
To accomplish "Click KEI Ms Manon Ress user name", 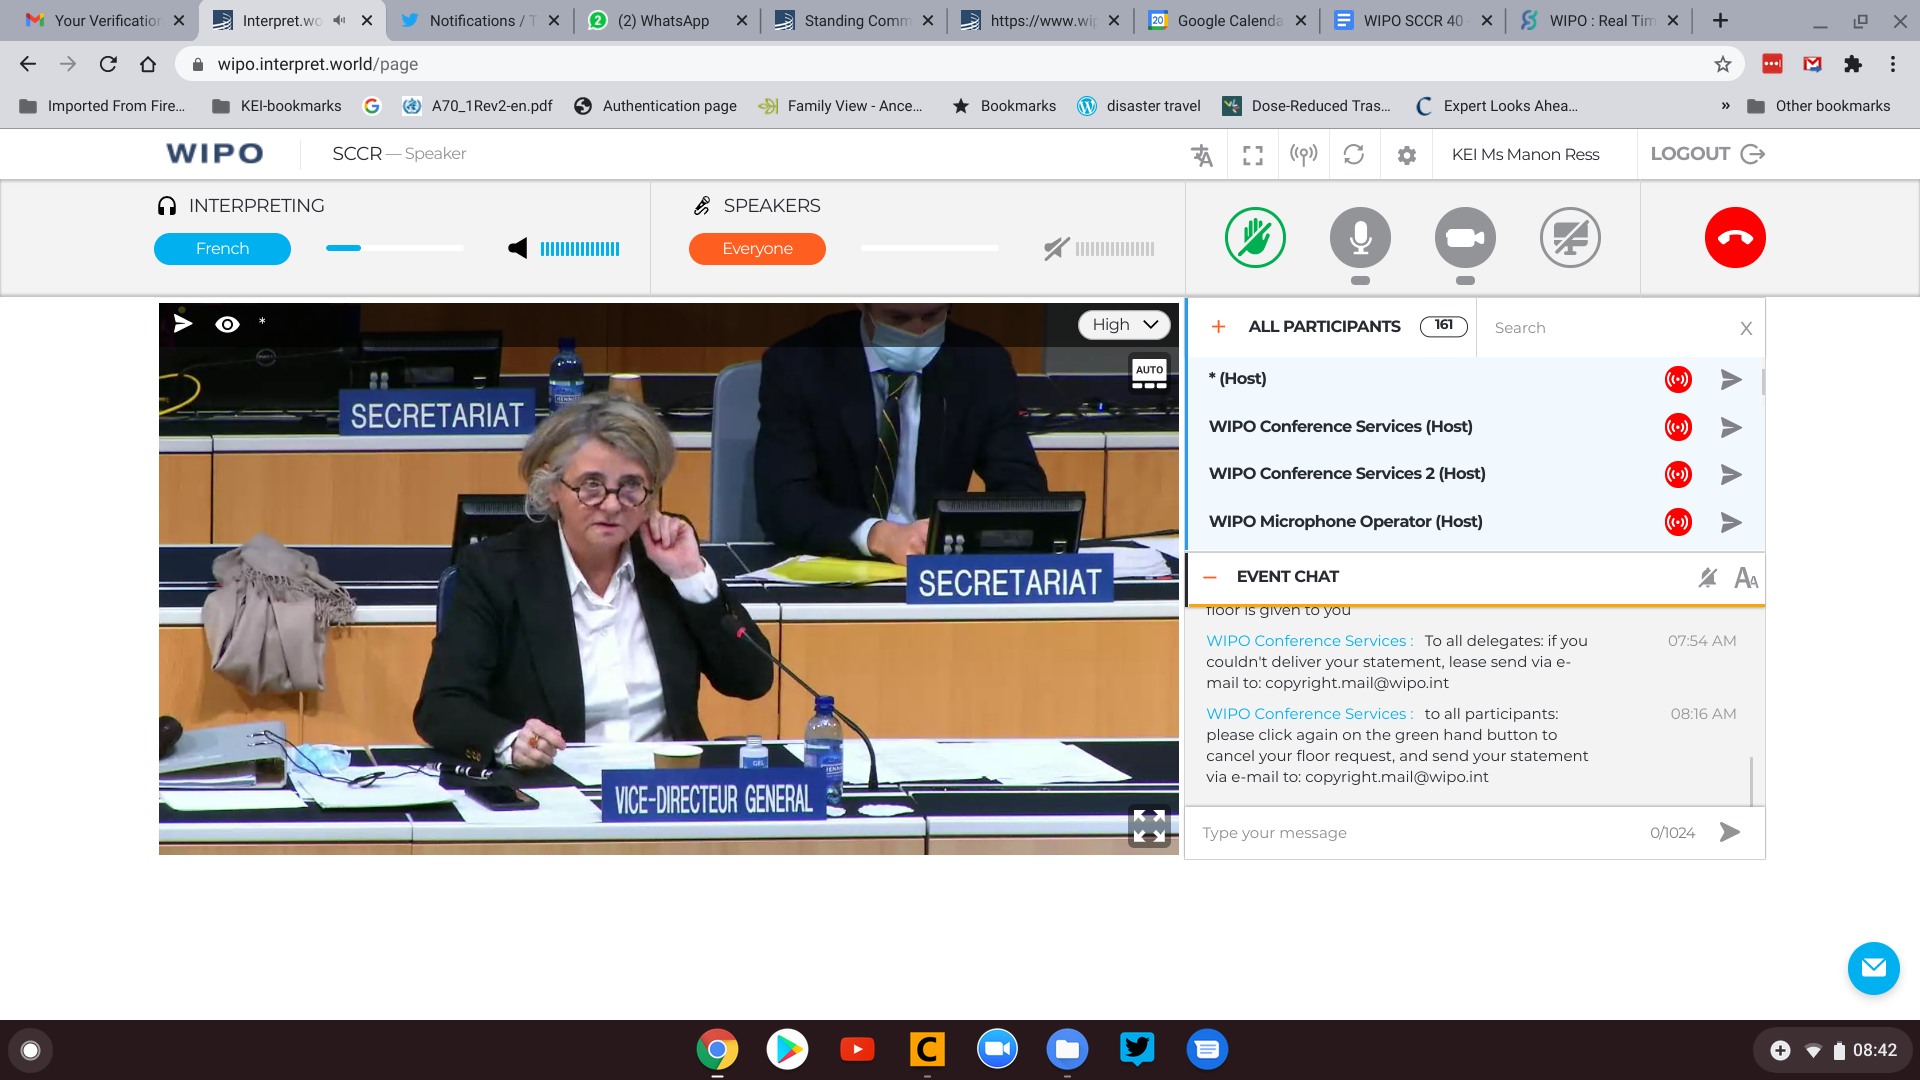I will (1525, 155).
